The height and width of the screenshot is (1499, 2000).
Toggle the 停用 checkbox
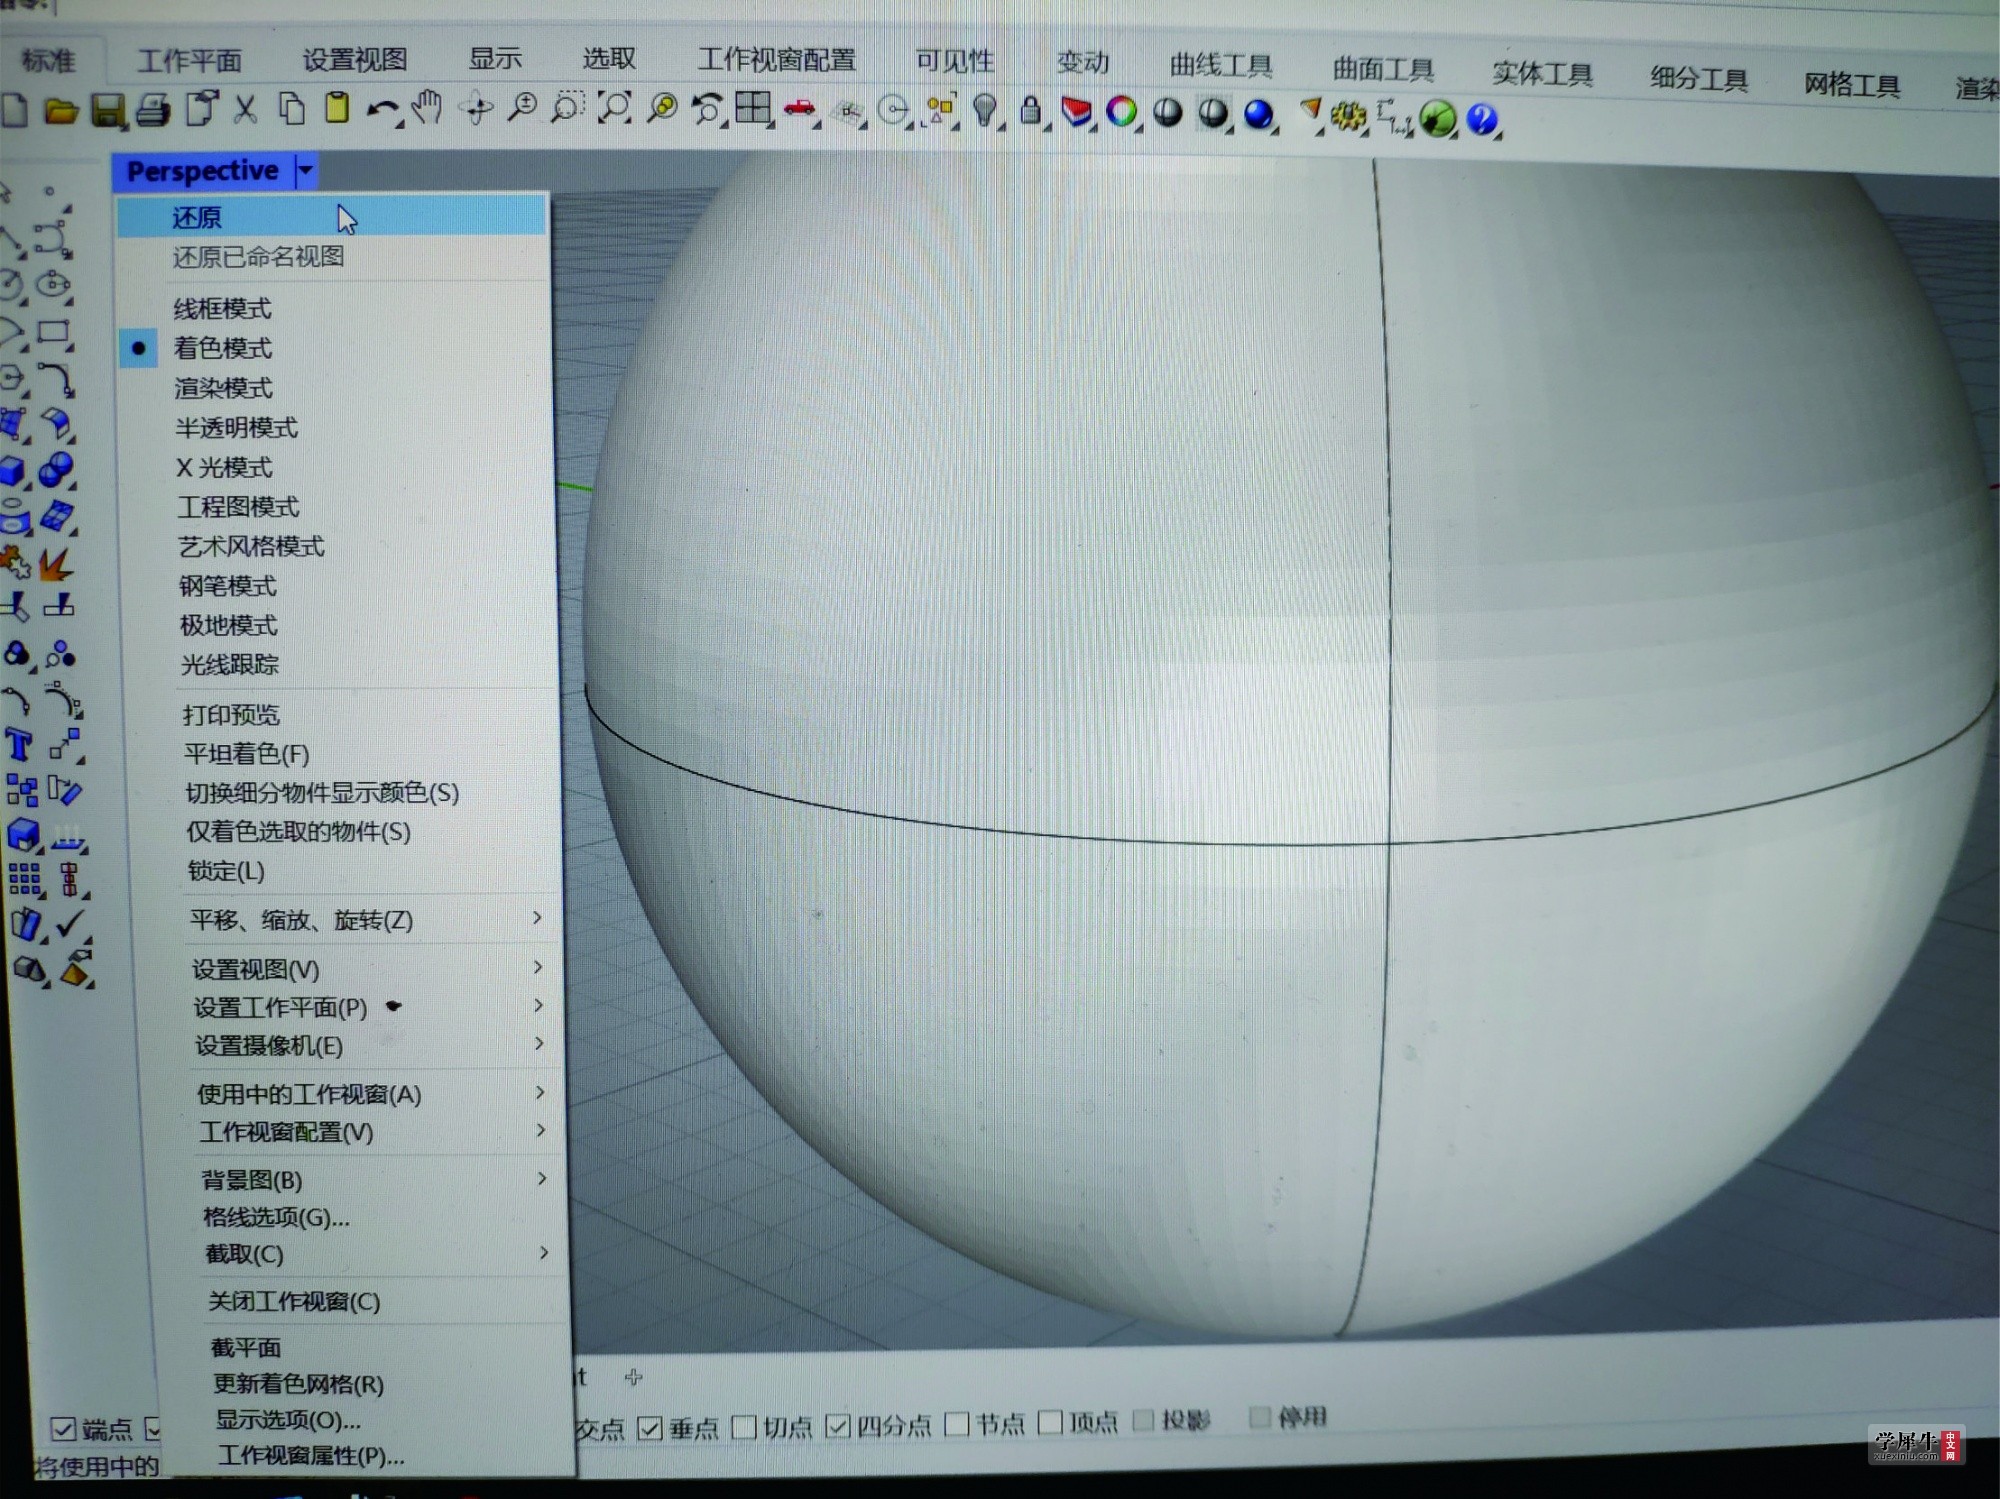click(1260, 1417)
